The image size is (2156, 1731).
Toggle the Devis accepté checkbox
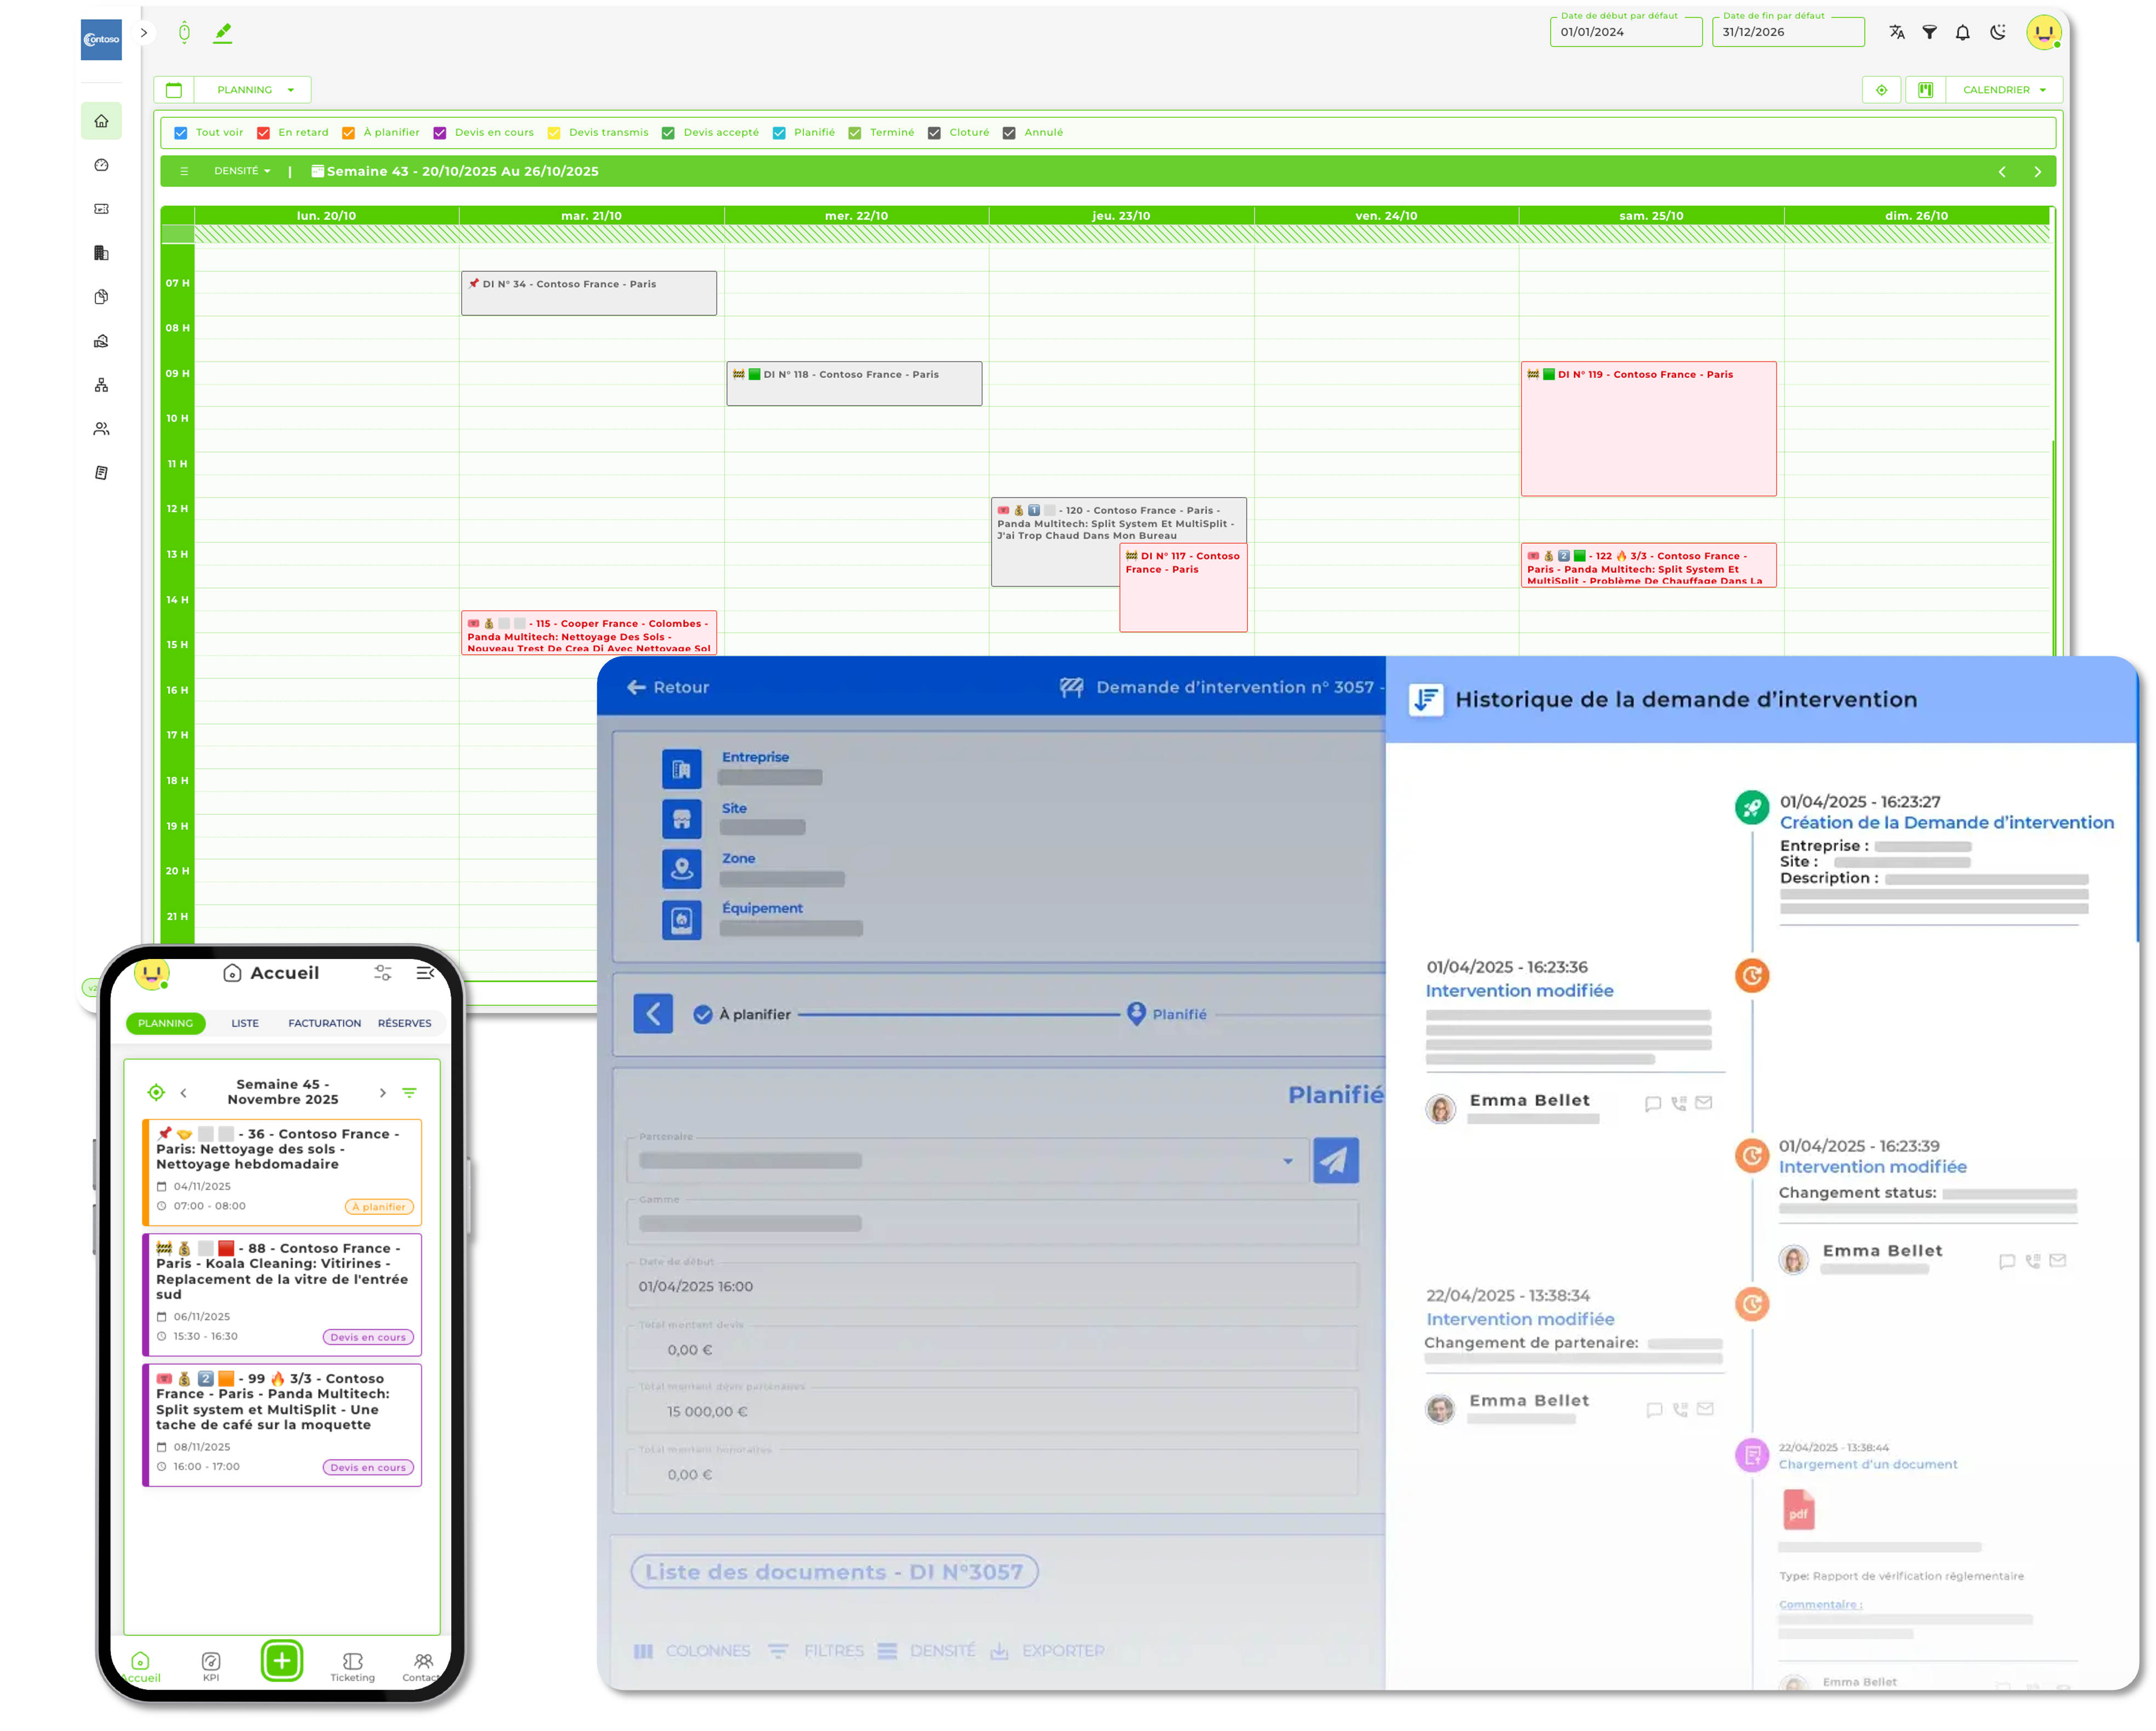pyautogui.click(x=668, y=133)
